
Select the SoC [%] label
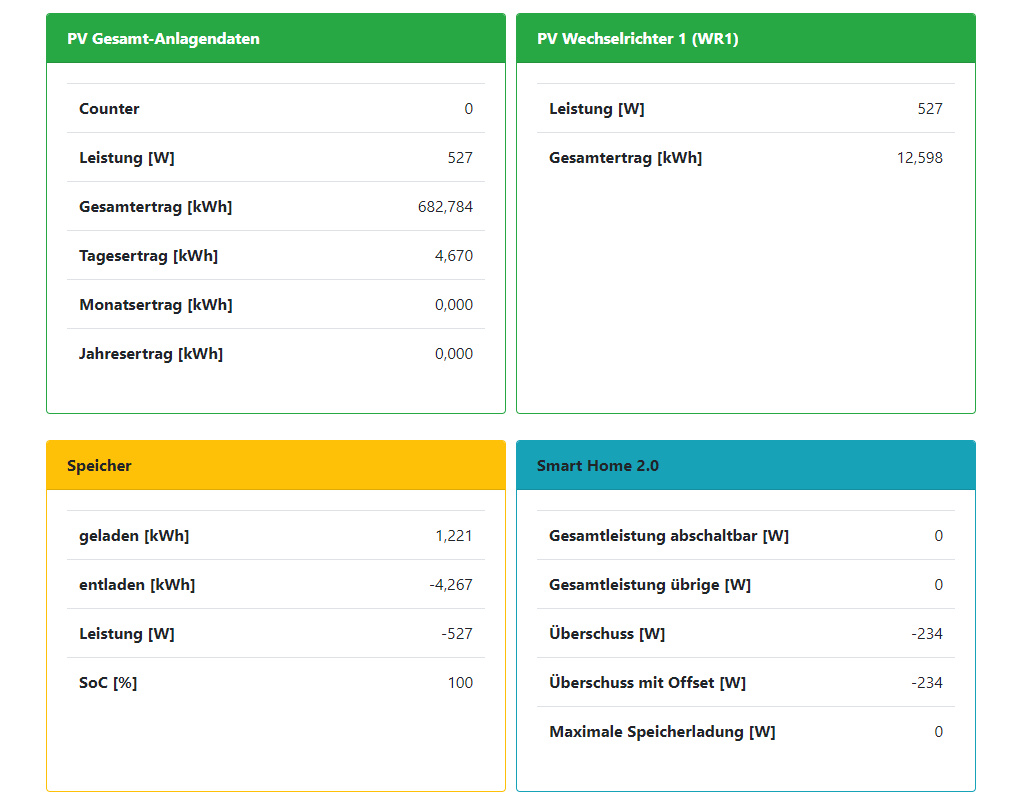point(108,683)
